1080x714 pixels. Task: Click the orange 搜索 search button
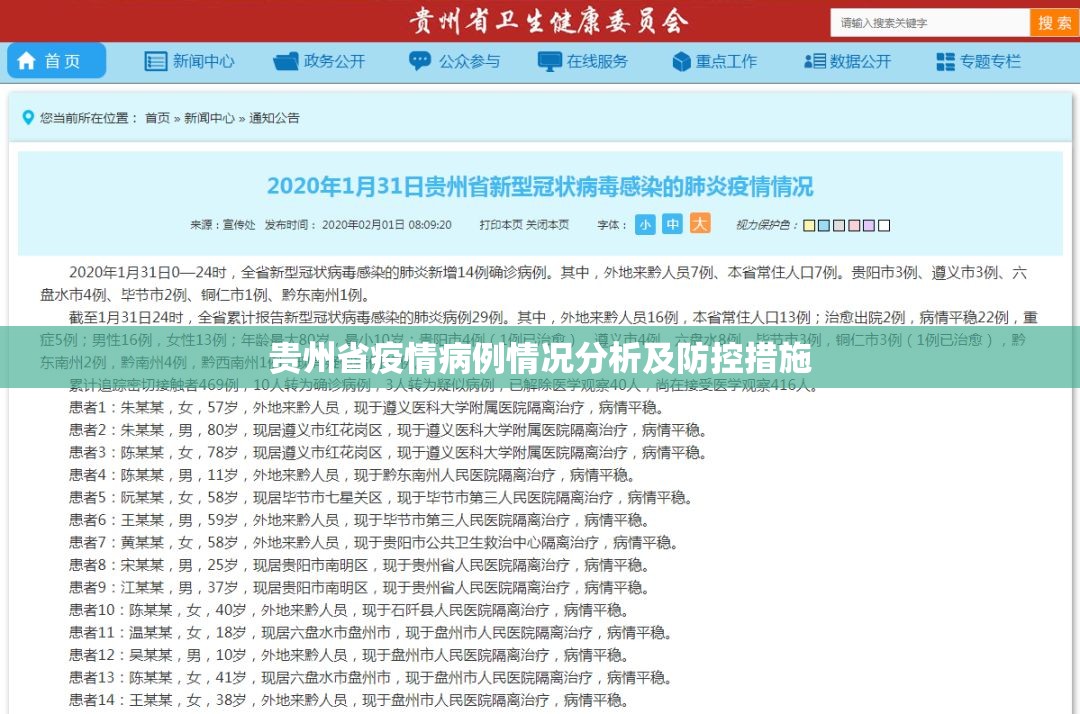point(1054,23)
